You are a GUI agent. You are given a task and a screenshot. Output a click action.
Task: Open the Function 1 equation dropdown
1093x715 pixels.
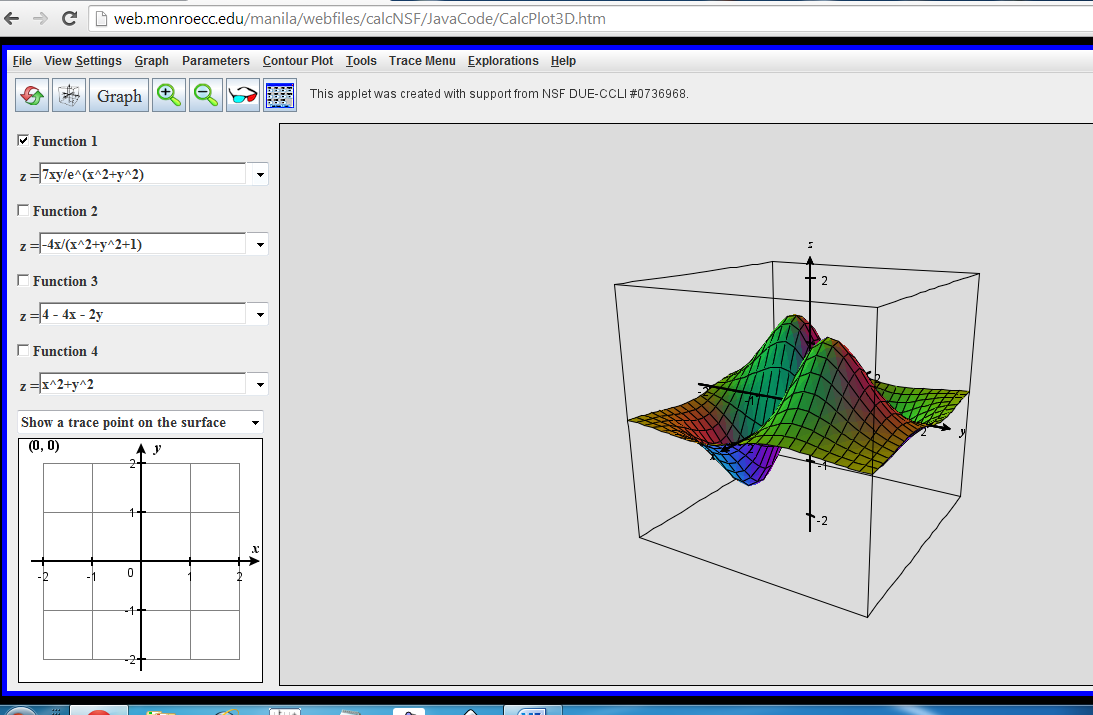point(258,173)
